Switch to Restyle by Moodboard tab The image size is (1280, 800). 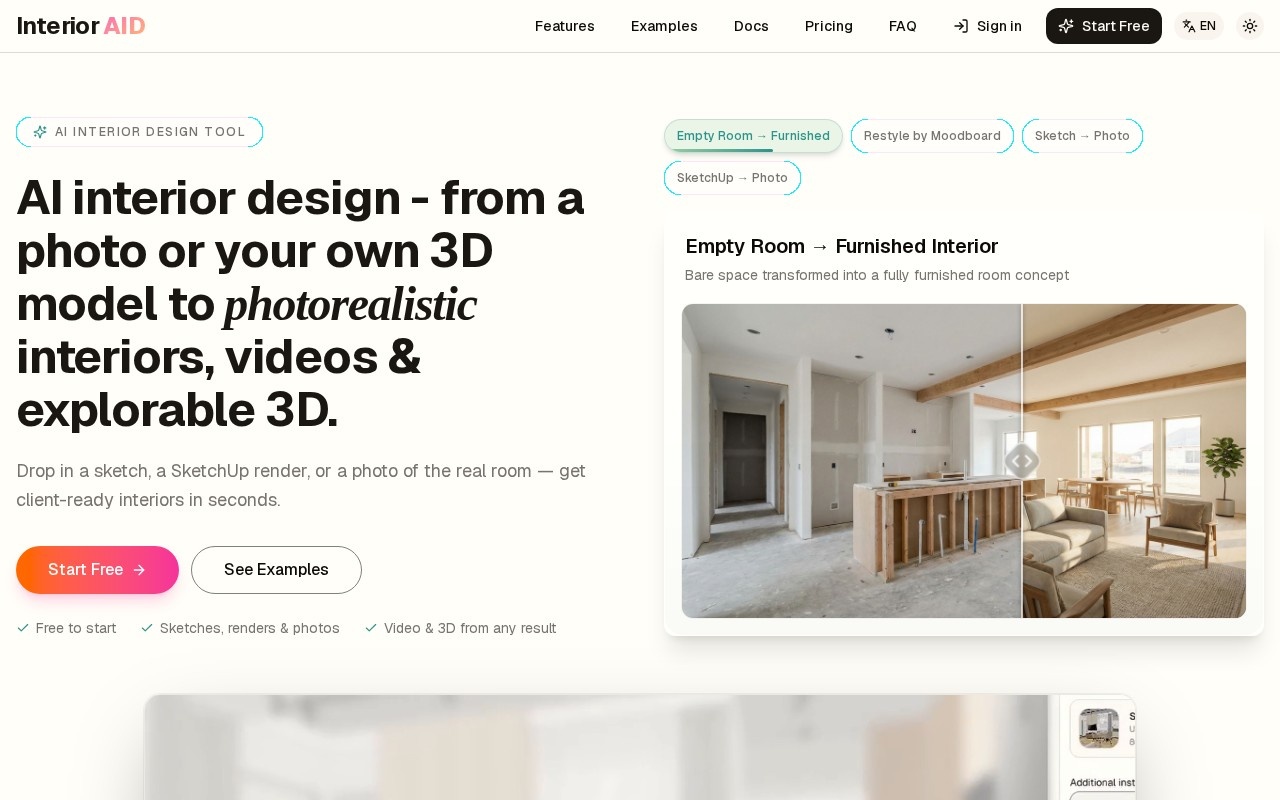pyautogui.click(x=932, y=136)
